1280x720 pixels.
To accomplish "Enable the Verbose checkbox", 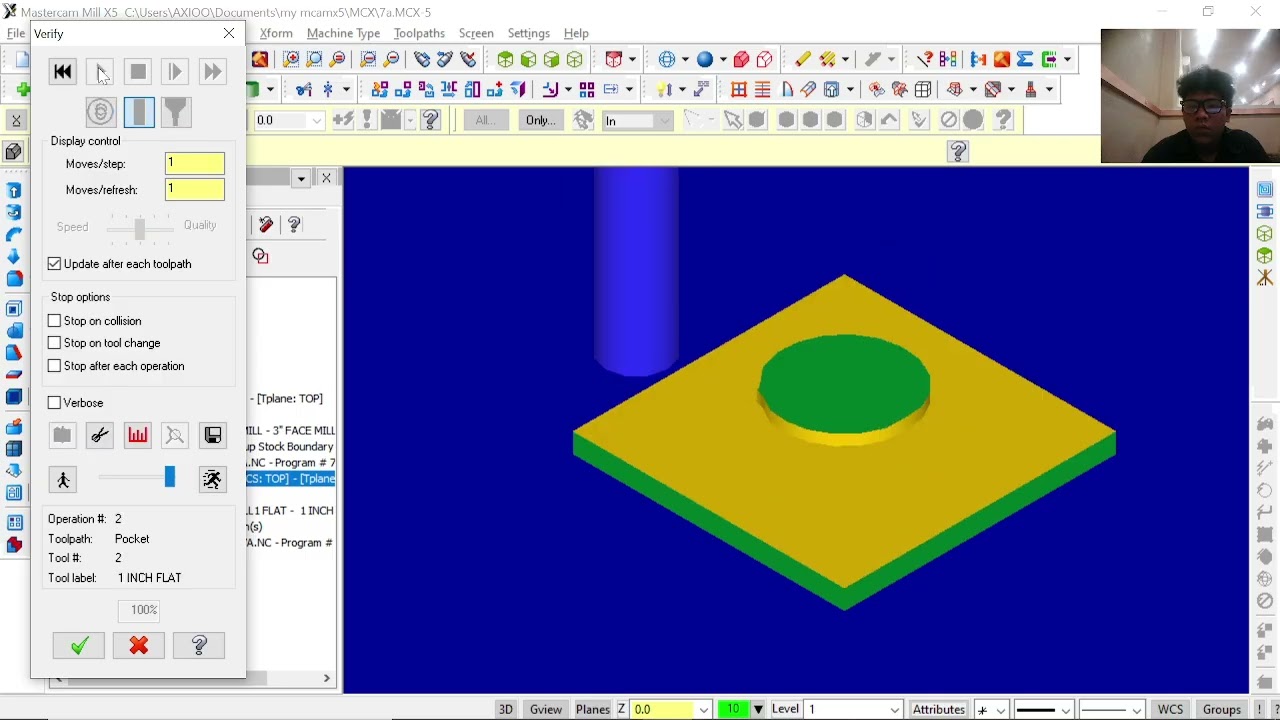I will tap(75, 403).
